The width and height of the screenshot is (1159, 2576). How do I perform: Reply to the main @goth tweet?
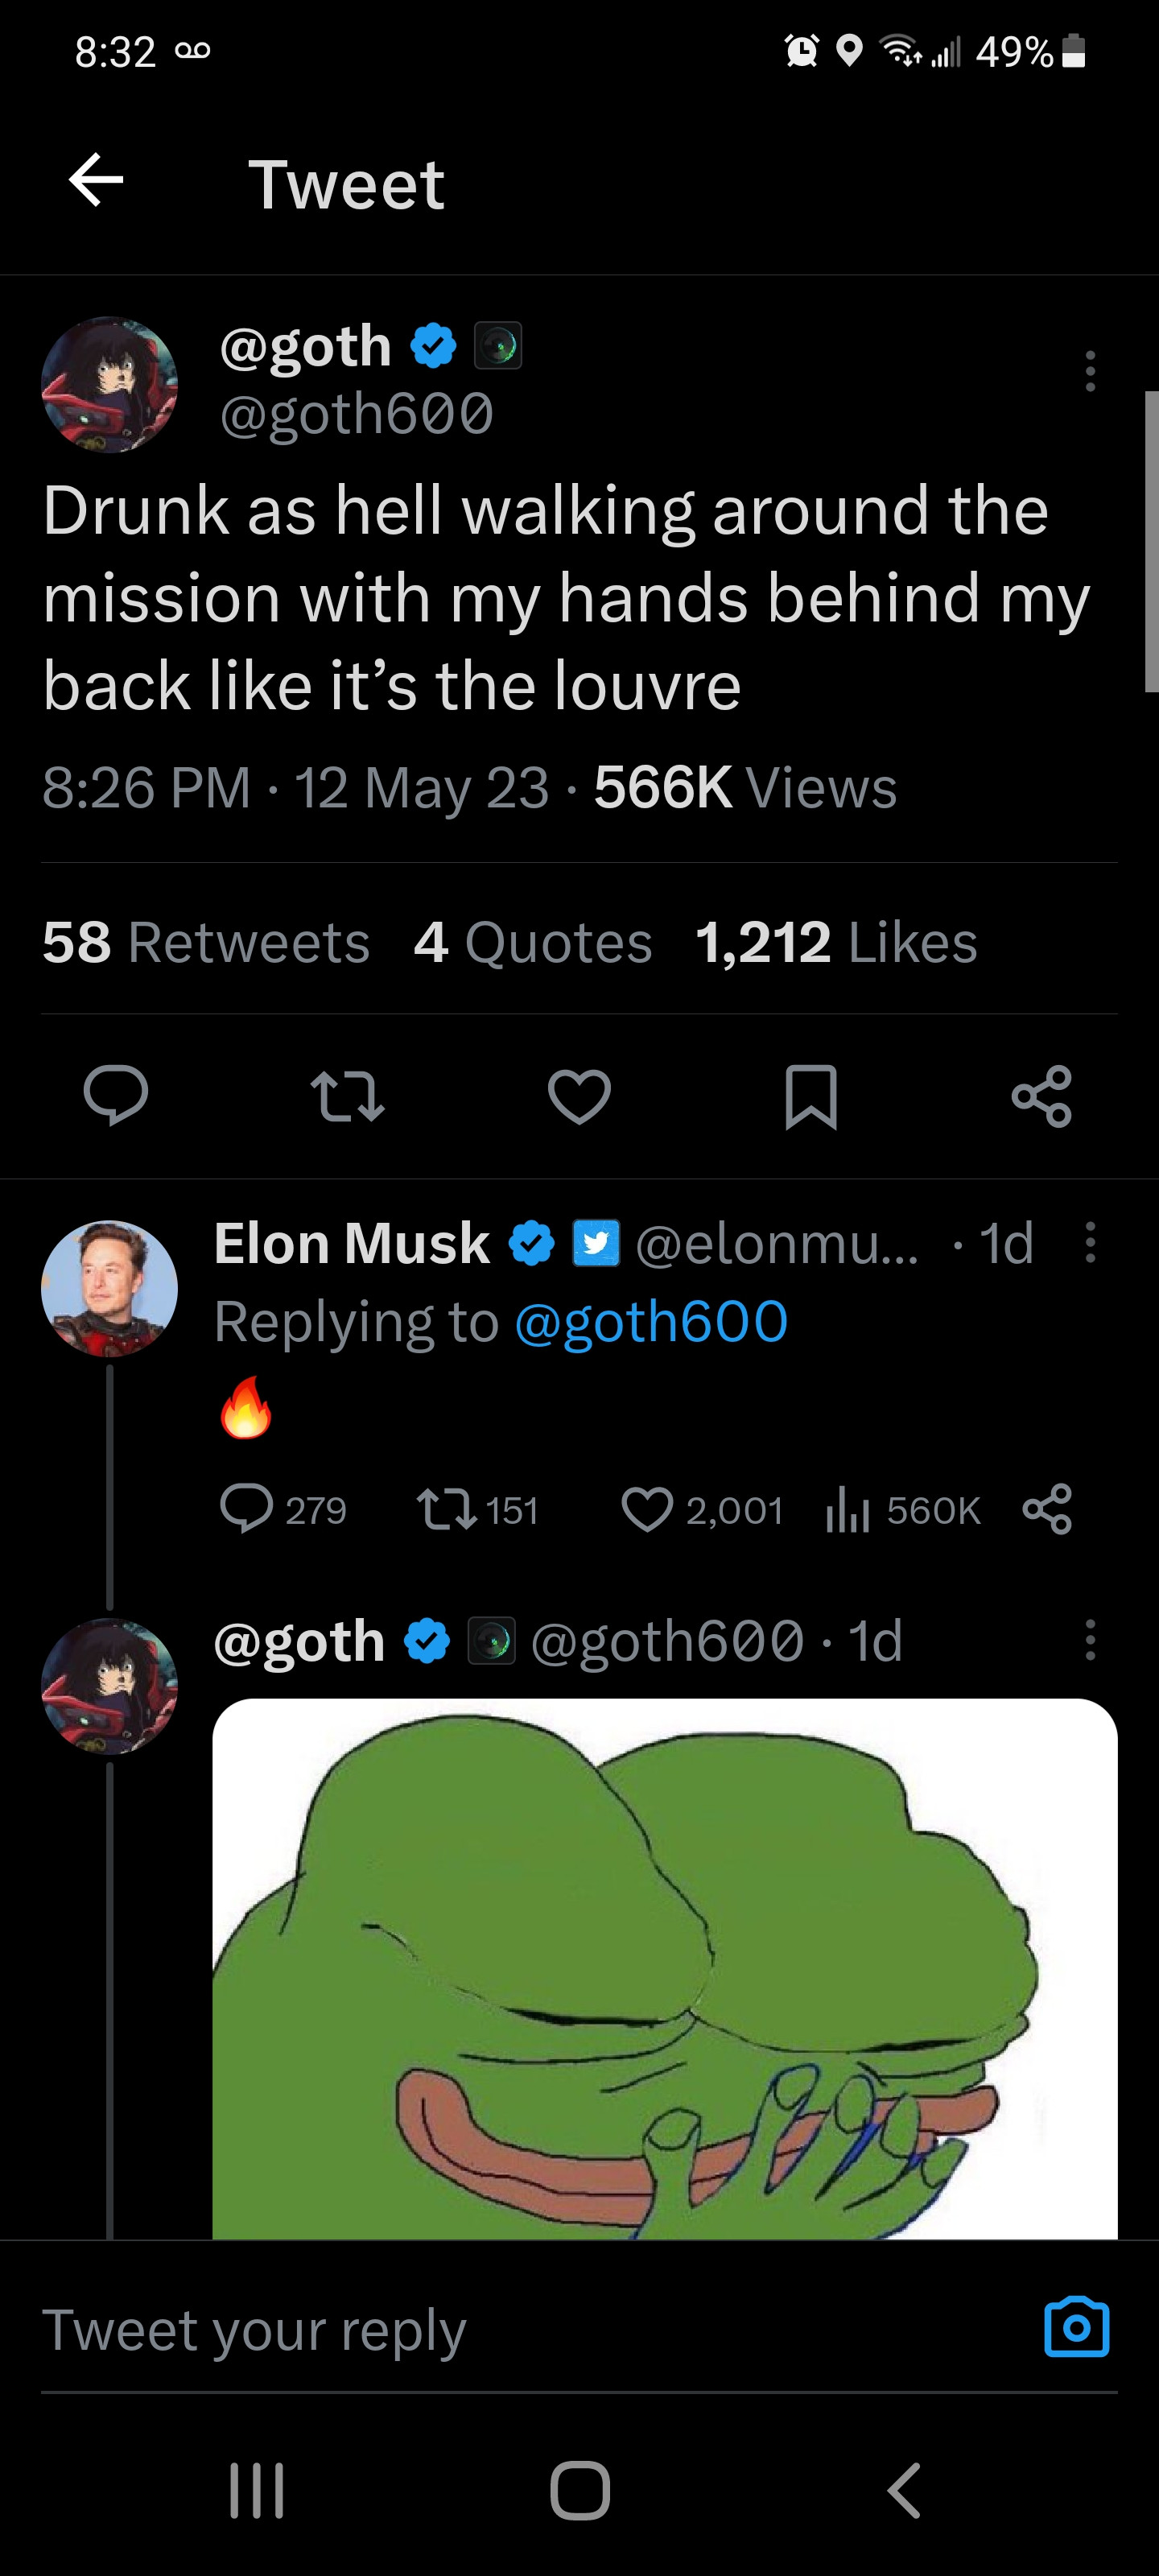[x=116, y=1096]
